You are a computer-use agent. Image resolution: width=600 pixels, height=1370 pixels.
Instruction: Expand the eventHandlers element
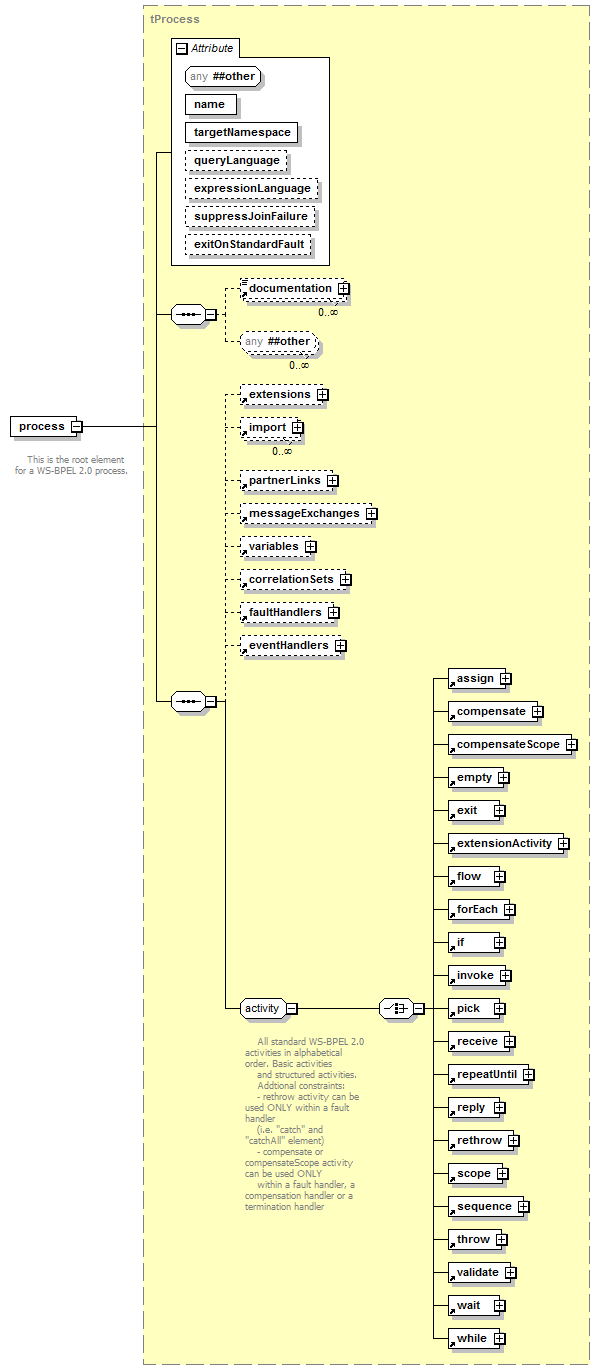tap(340, 646)
